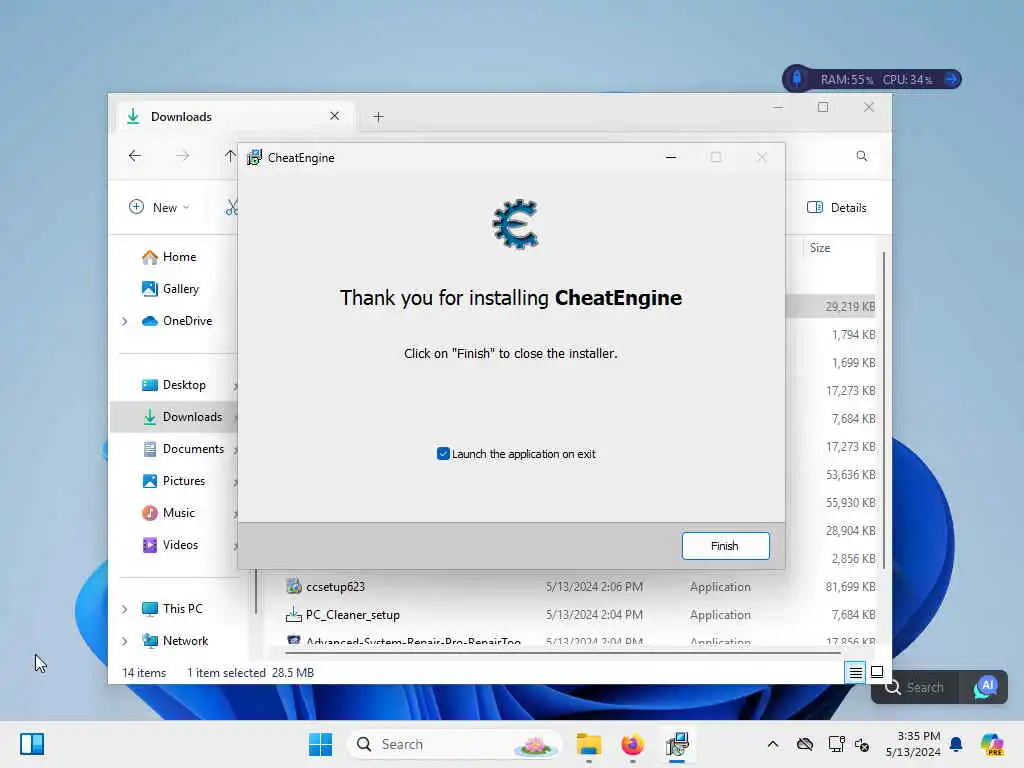Uncheck Launch the application on exit
The width and height of the screenshot is (1024, 768).
pos(443,453)
